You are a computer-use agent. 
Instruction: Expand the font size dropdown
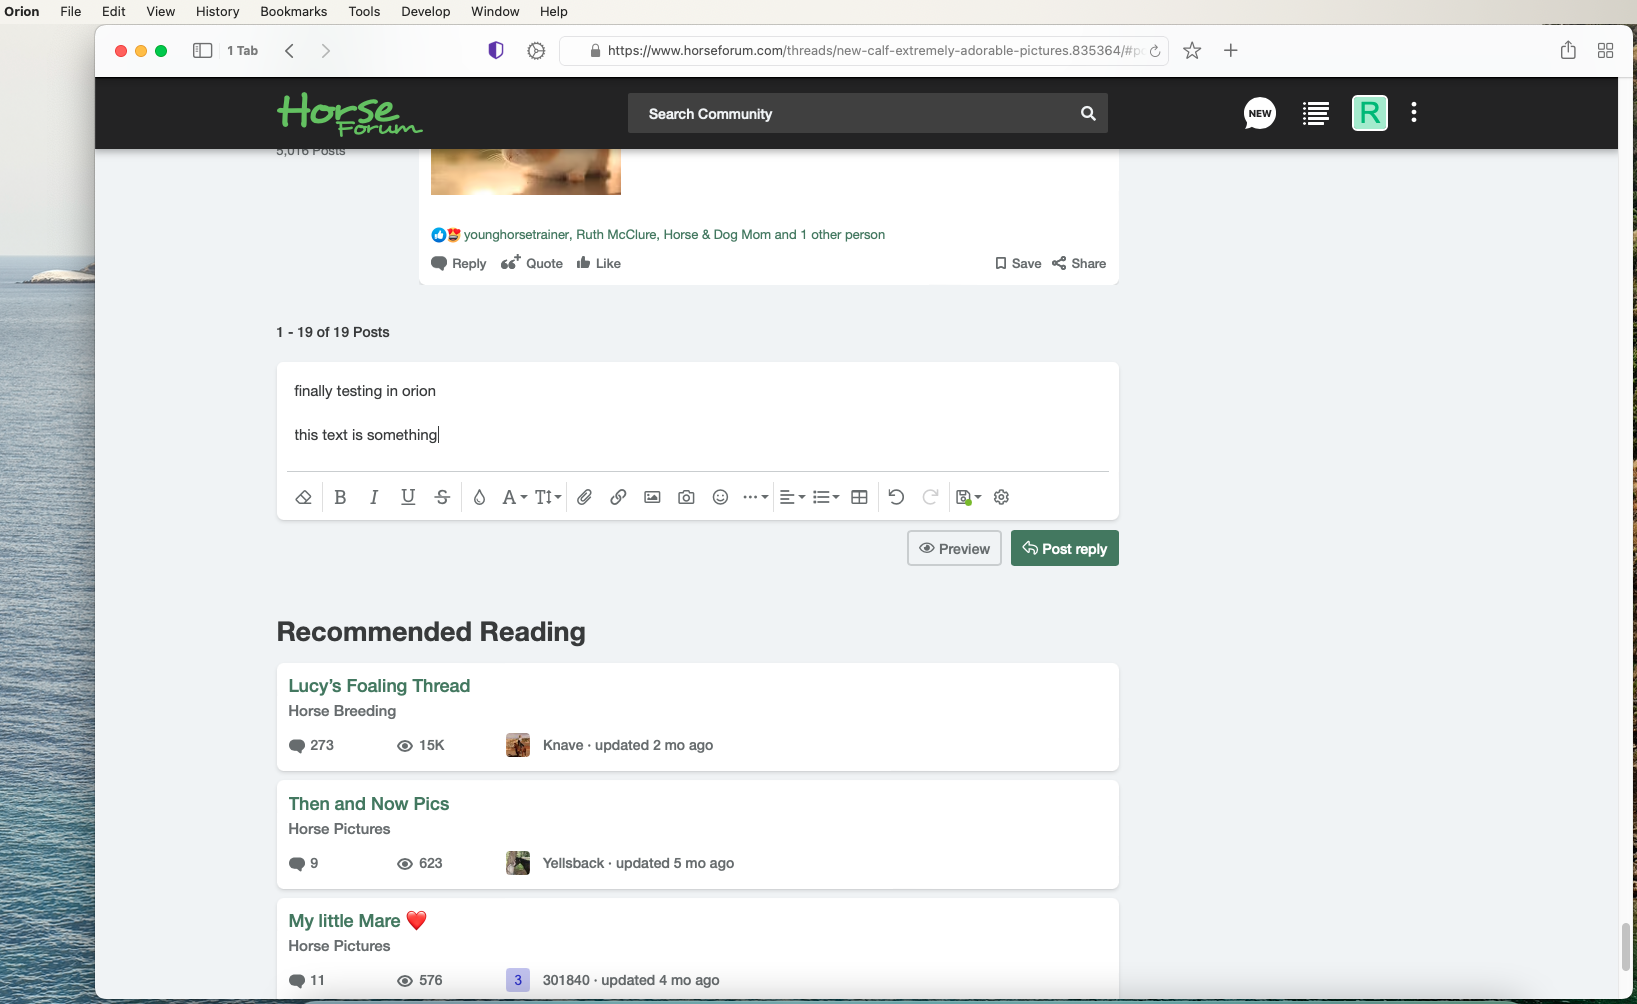pyautogui.click(x=548, y=497)
